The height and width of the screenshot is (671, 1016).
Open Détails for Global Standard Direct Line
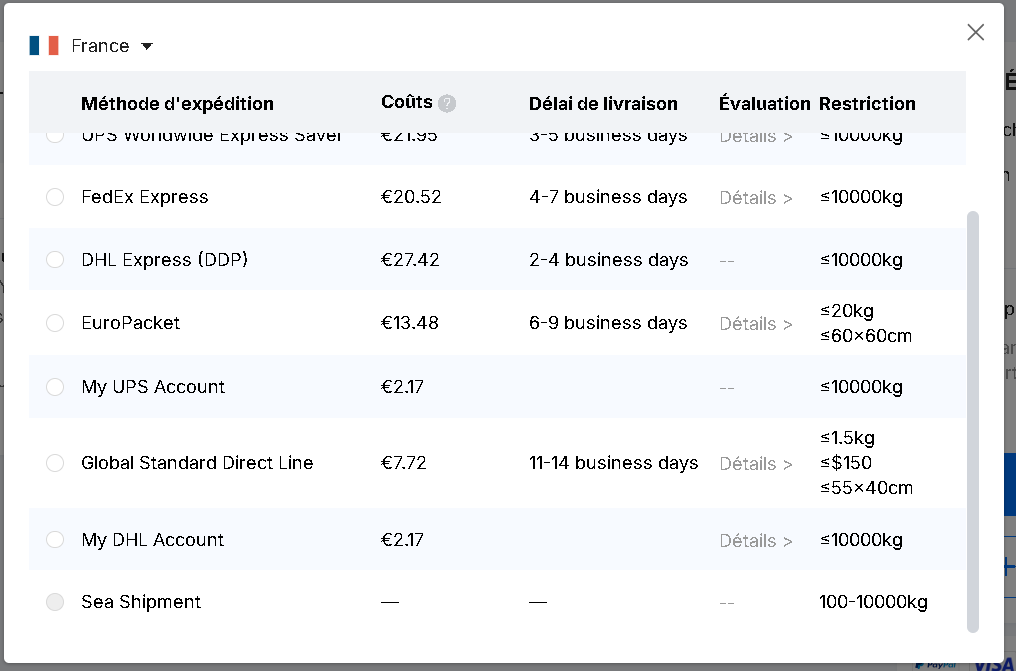(x=756, y=464)
